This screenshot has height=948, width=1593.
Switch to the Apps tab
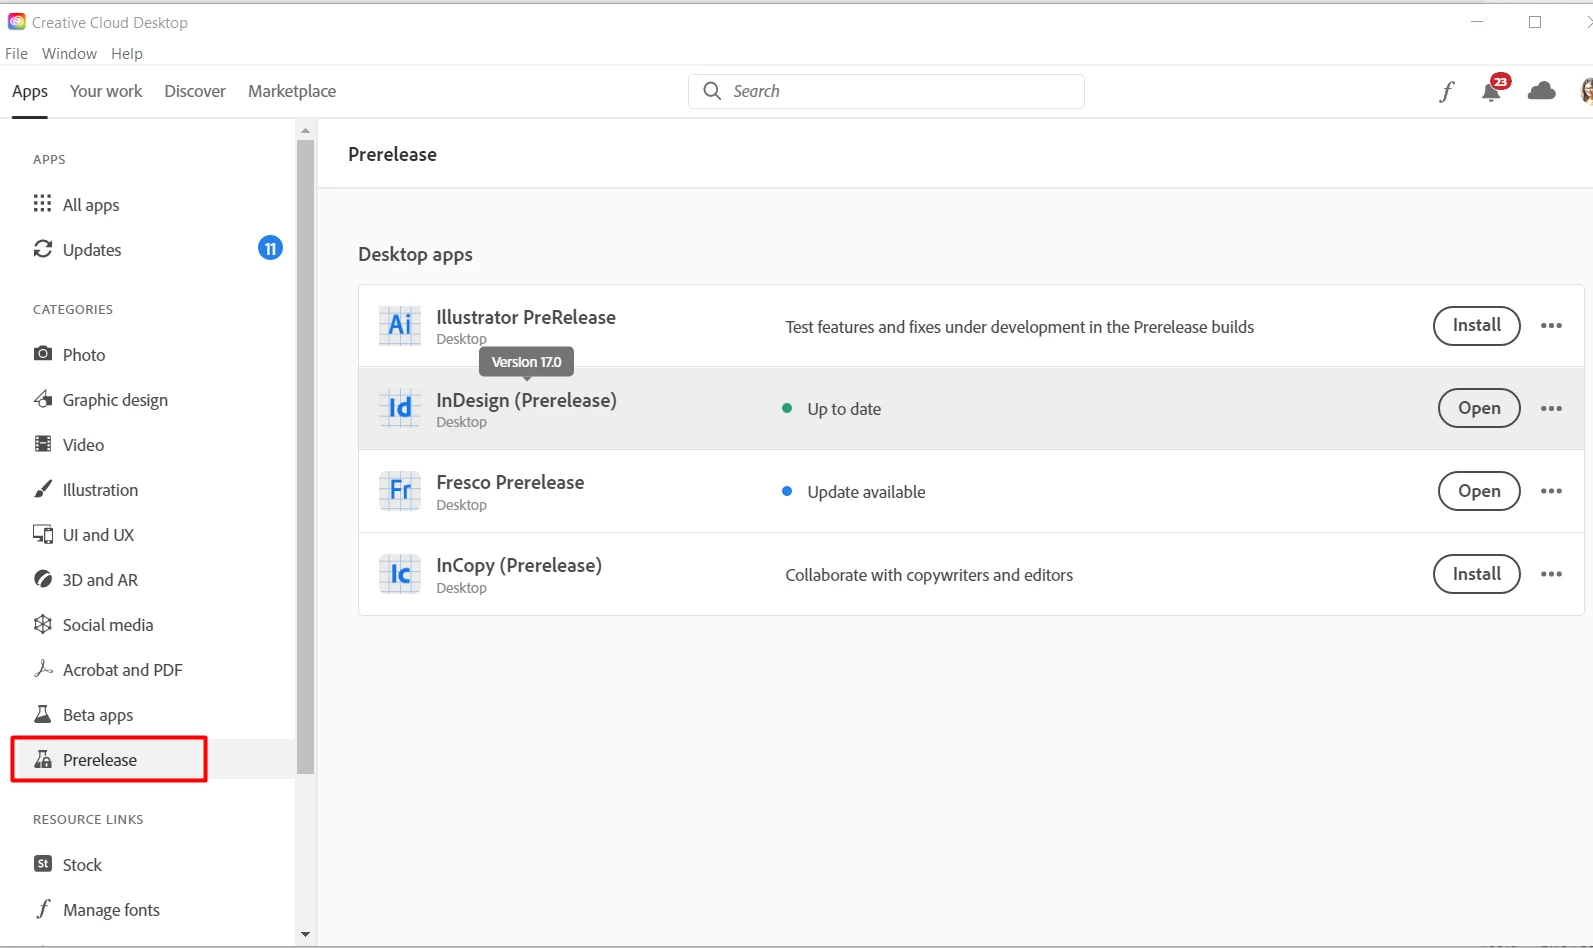click(30, 91)
